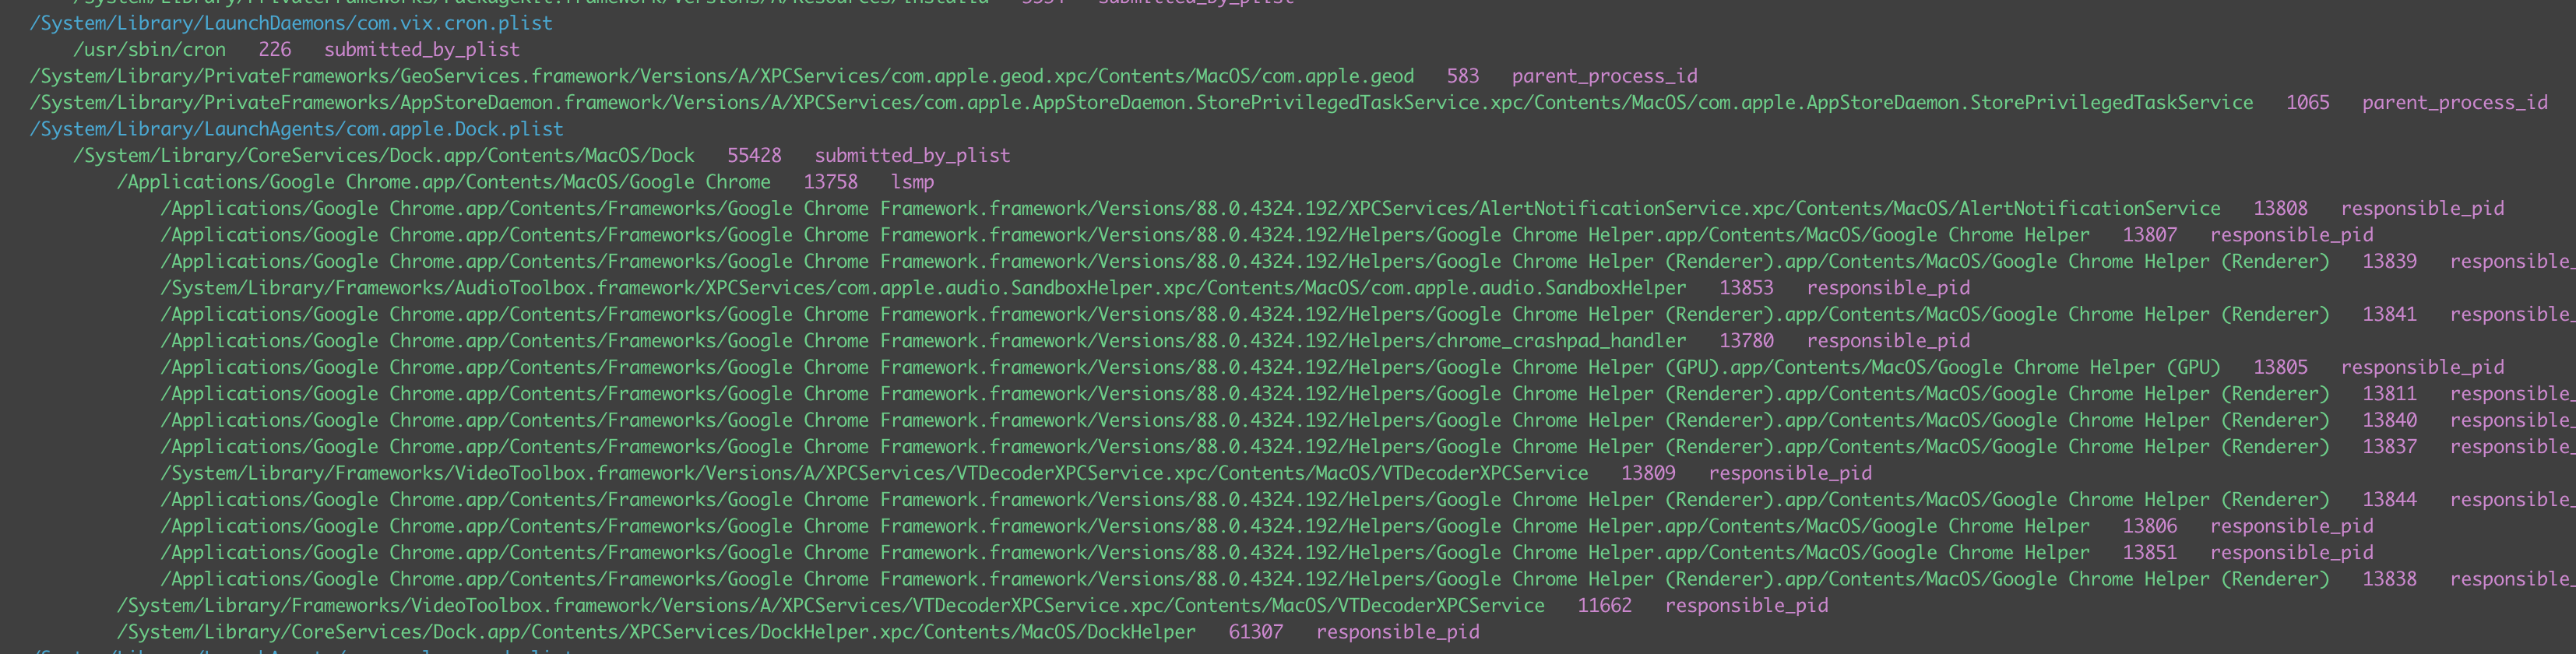Click Chrome Helper PID 13851
Screen dimensions: 2576x654
pos(2149,552)
